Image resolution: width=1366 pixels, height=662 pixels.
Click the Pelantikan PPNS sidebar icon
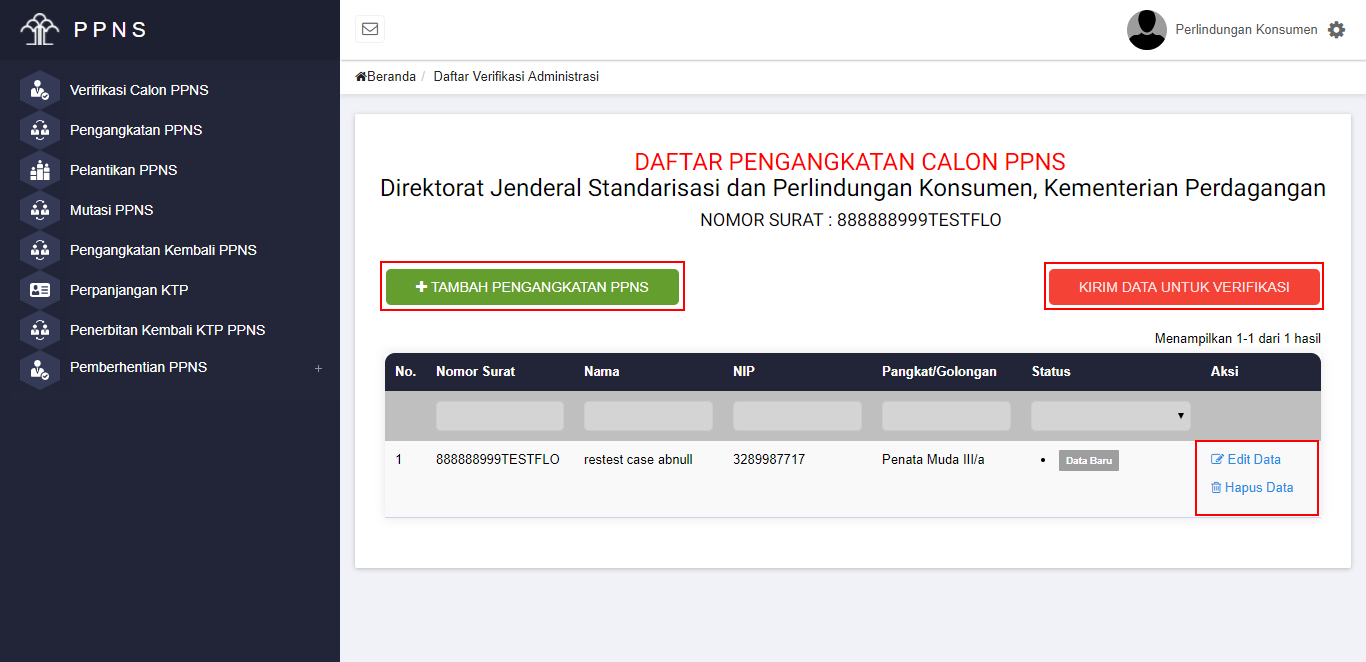40,170
